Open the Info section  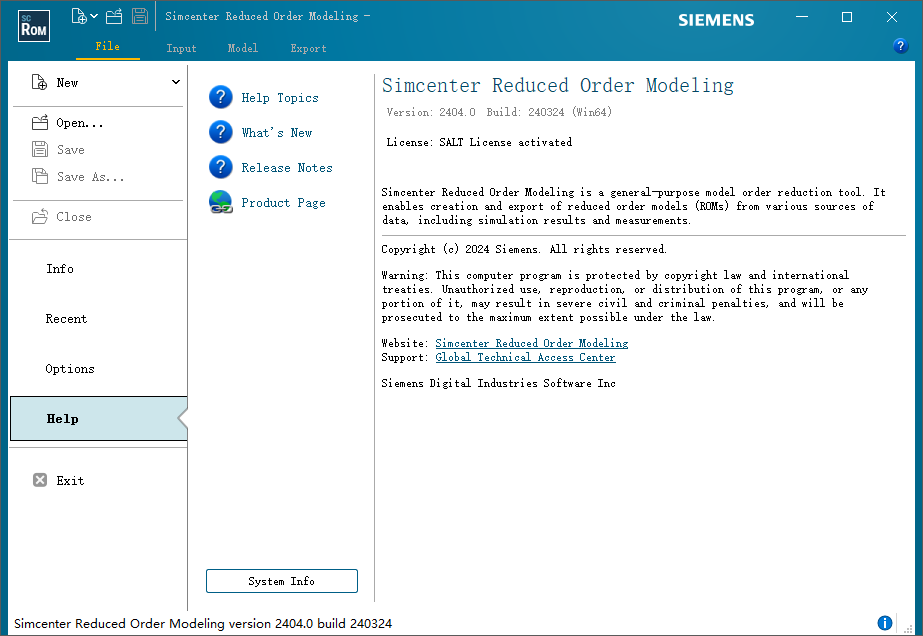60,269
